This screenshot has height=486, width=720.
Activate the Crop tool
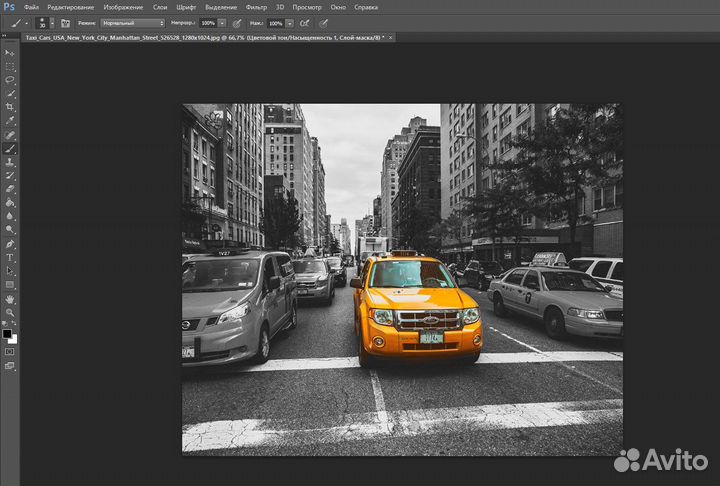coord(10,107)
